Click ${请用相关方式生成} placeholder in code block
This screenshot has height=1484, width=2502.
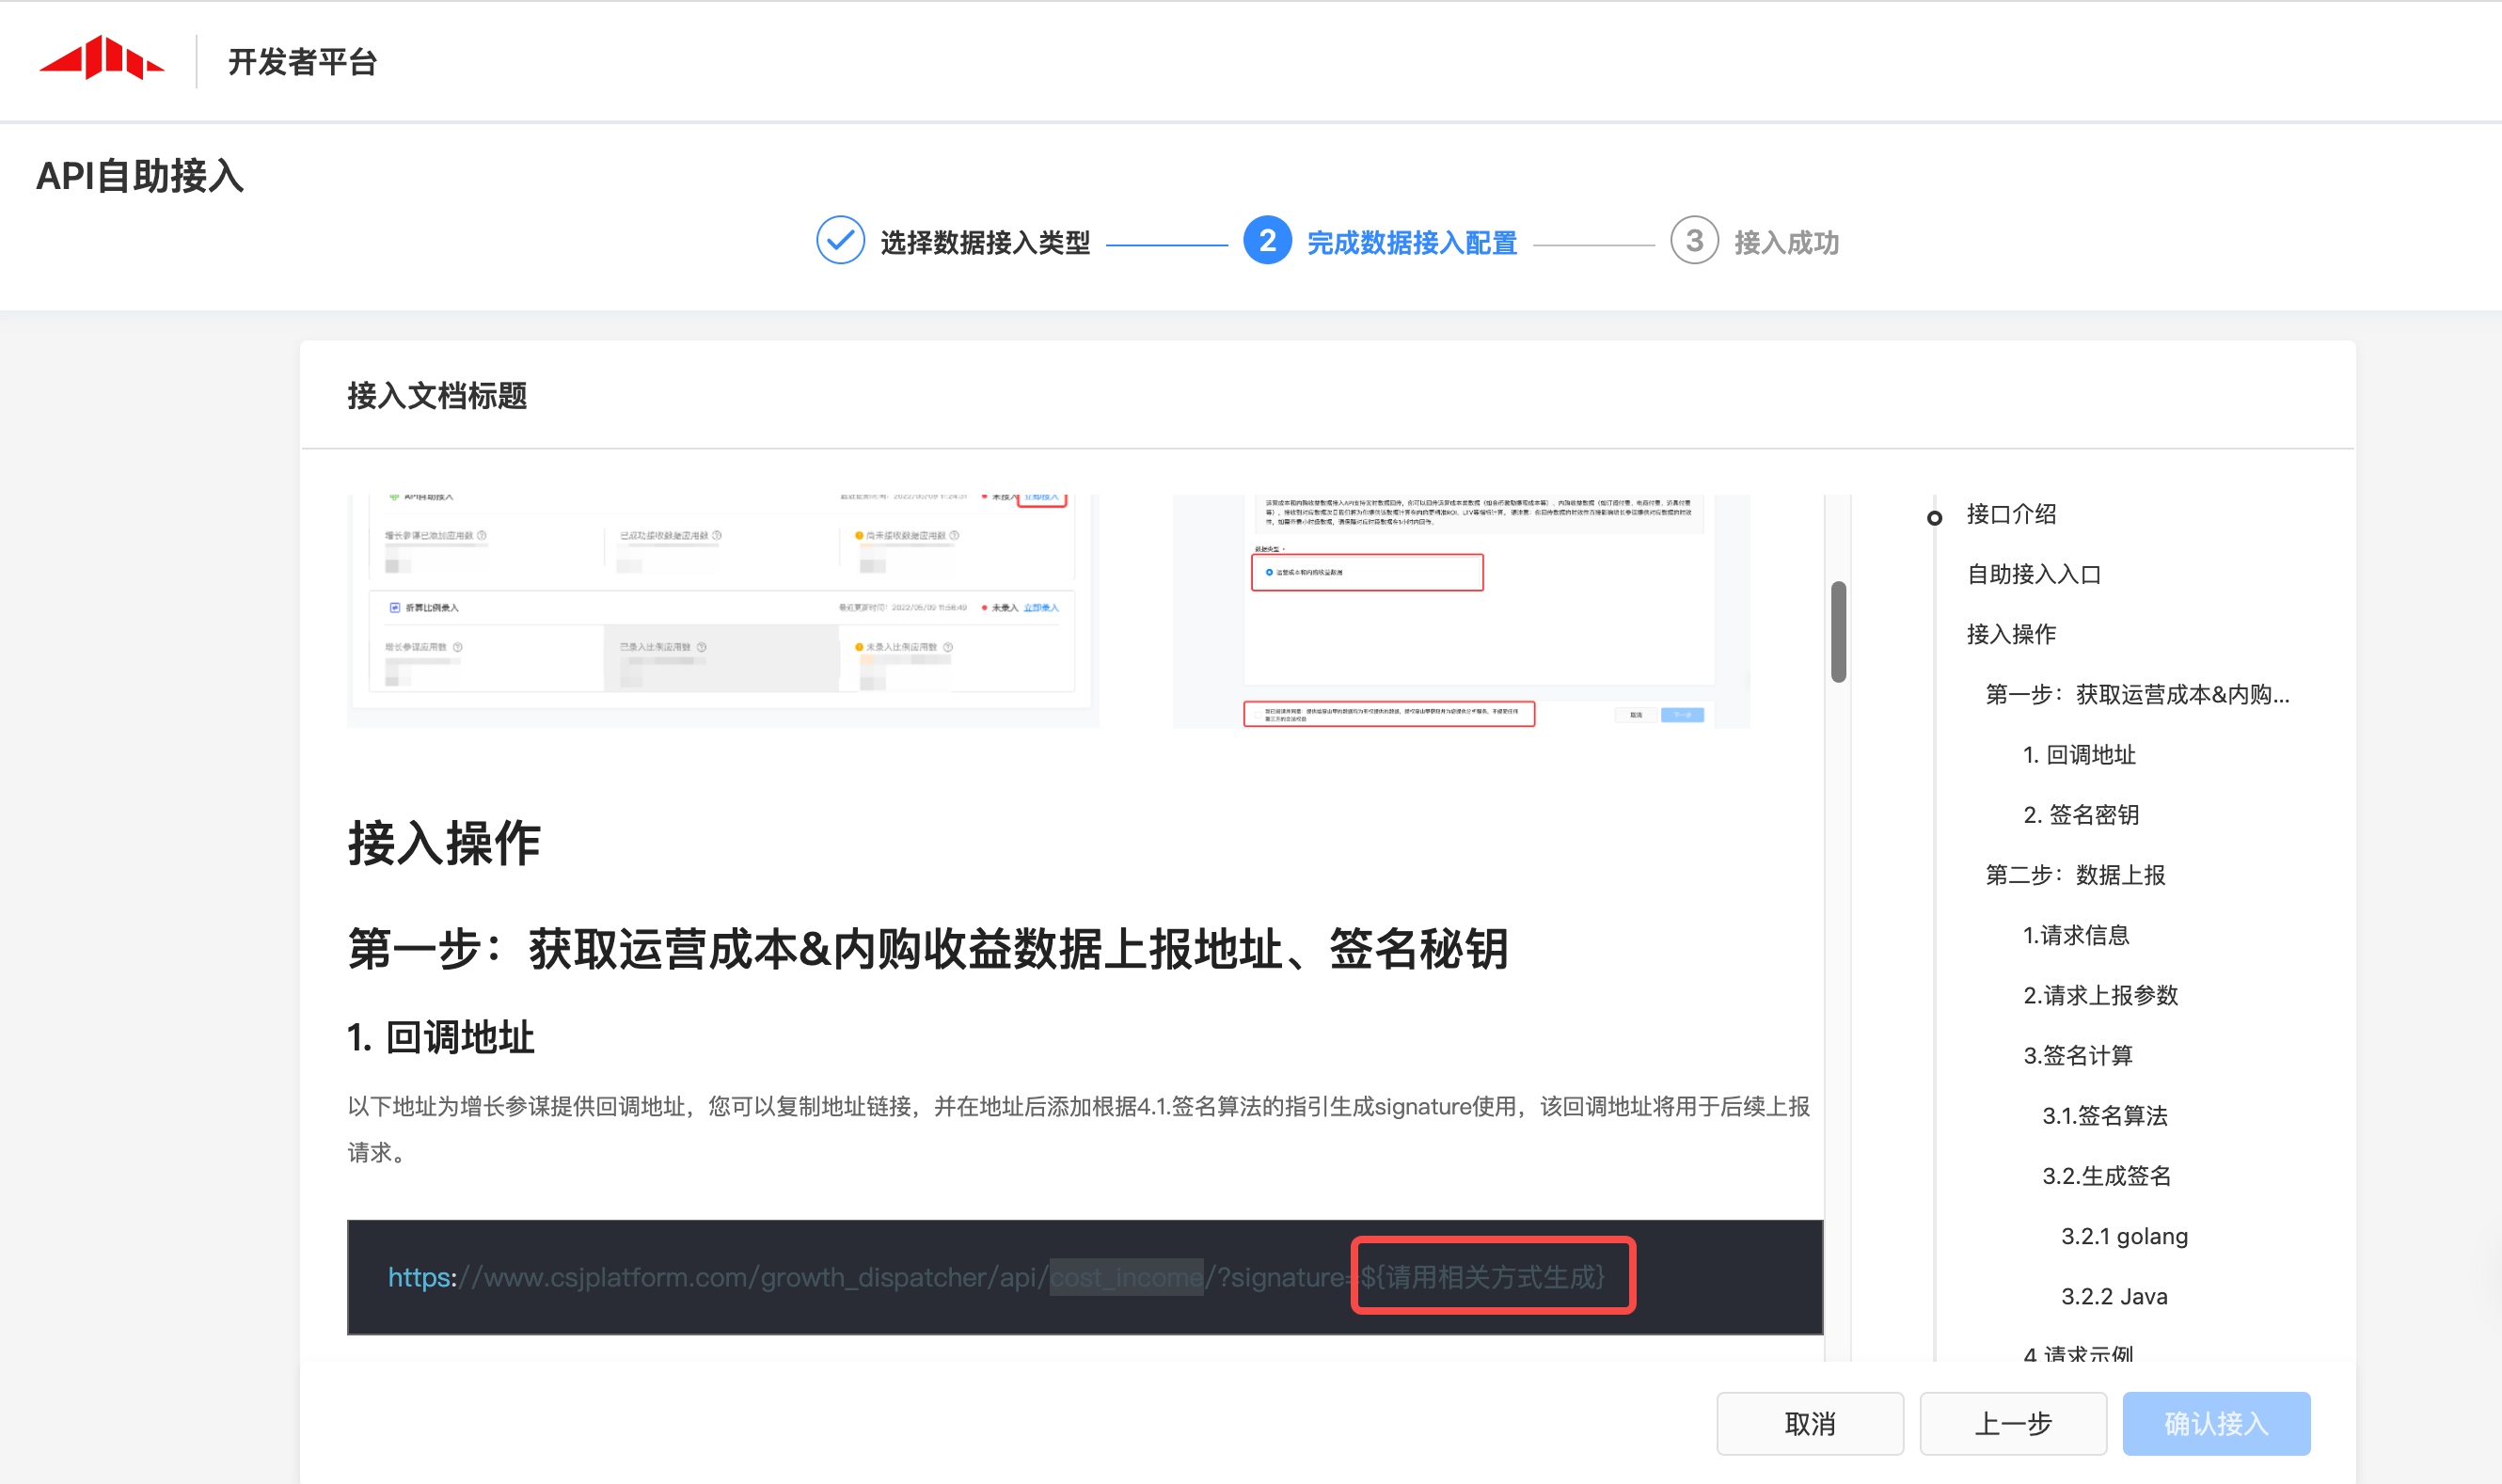[x=1483, y=1277]
